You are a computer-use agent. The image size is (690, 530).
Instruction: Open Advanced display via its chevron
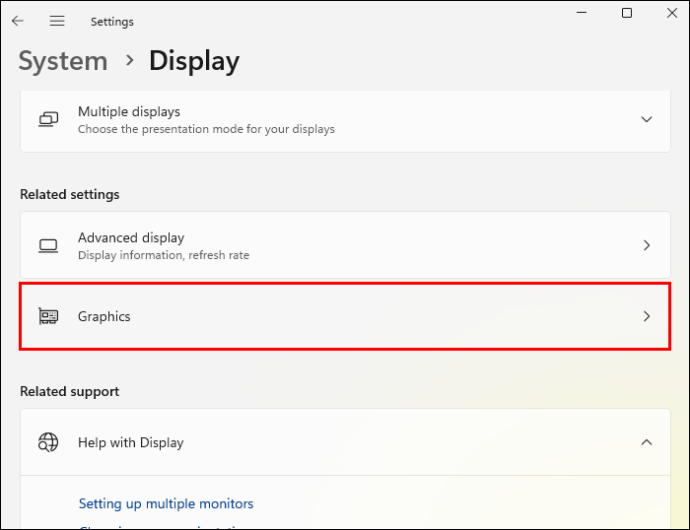click(x=646, y=245)
